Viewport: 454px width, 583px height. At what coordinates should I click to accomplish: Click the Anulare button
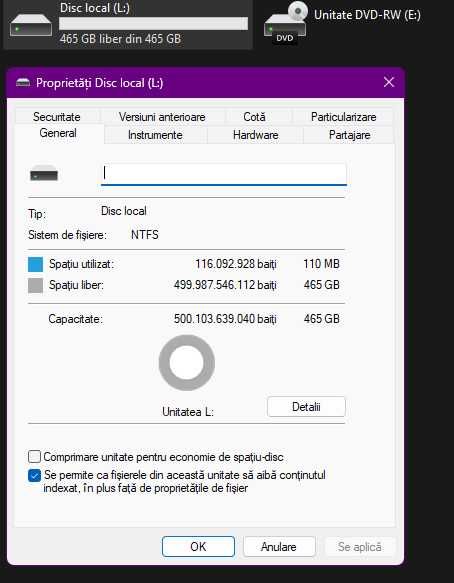[279, 547]
